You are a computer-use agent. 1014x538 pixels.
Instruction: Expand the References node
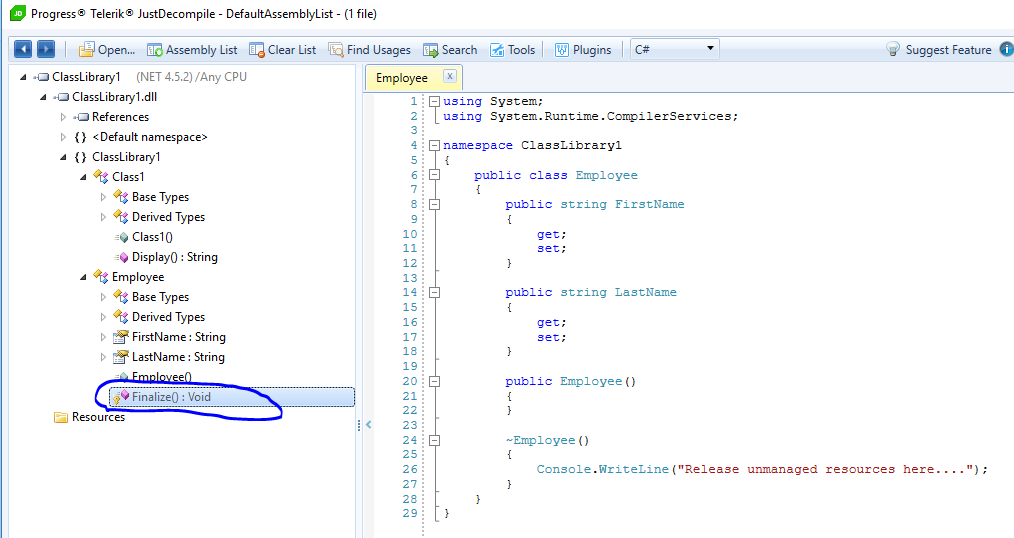63,117
